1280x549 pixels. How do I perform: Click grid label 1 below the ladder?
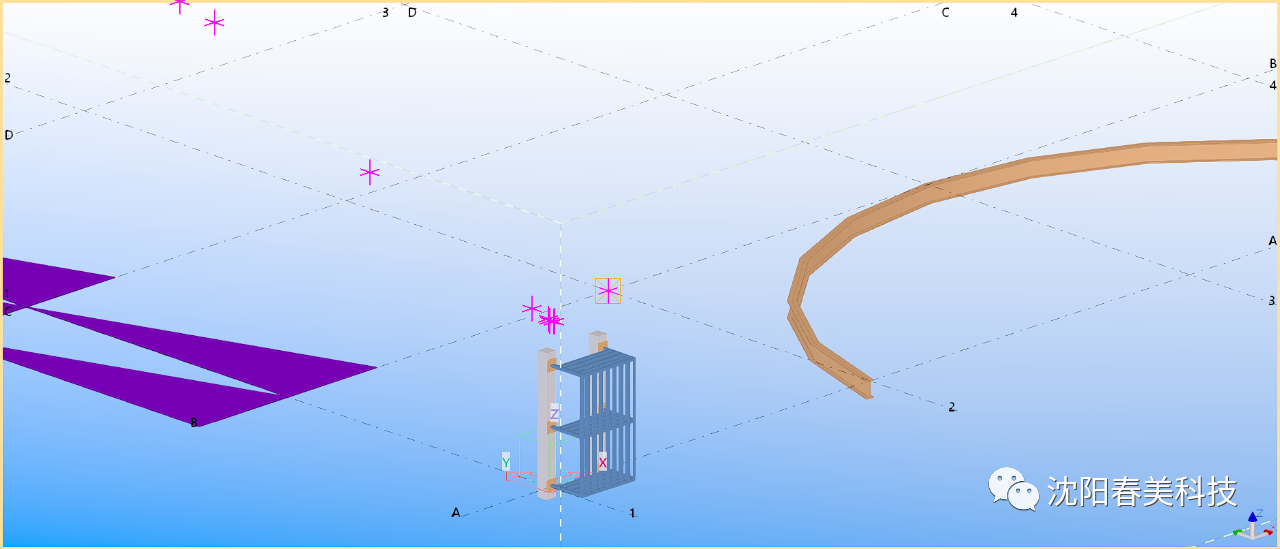632,513
